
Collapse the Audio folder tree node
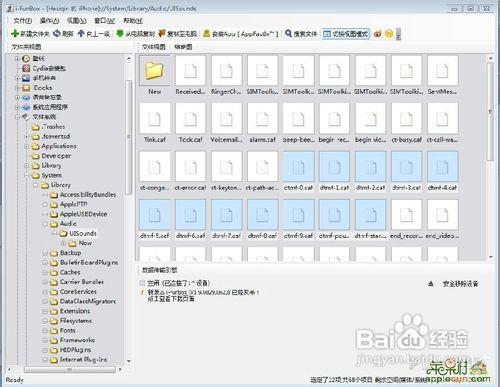[45, 224]
